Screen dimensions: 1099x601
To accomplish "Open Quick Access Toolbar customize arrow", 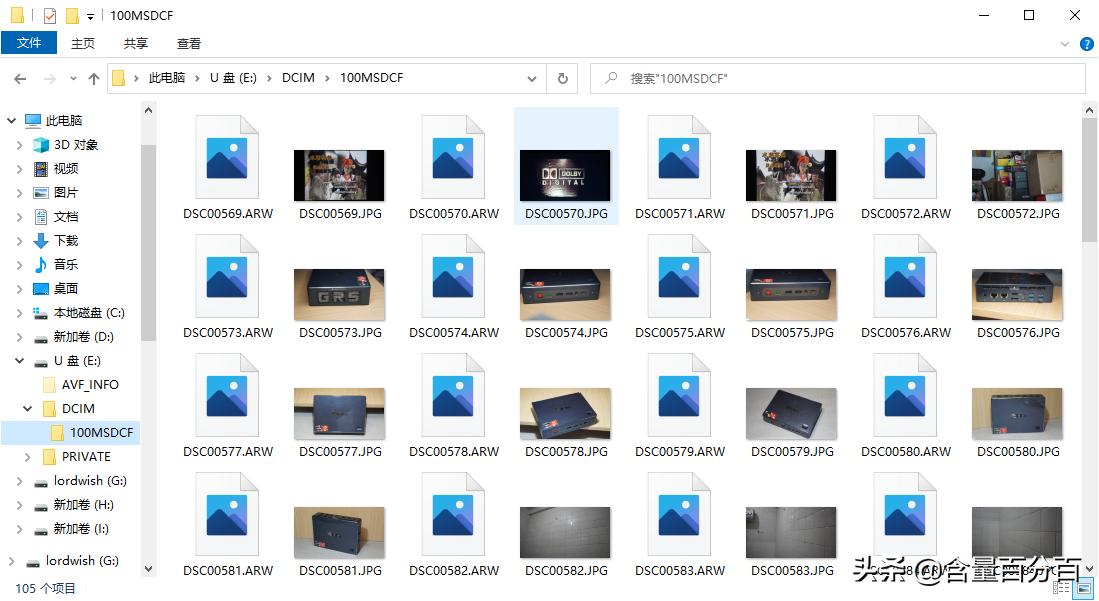I will pos(90,16).
